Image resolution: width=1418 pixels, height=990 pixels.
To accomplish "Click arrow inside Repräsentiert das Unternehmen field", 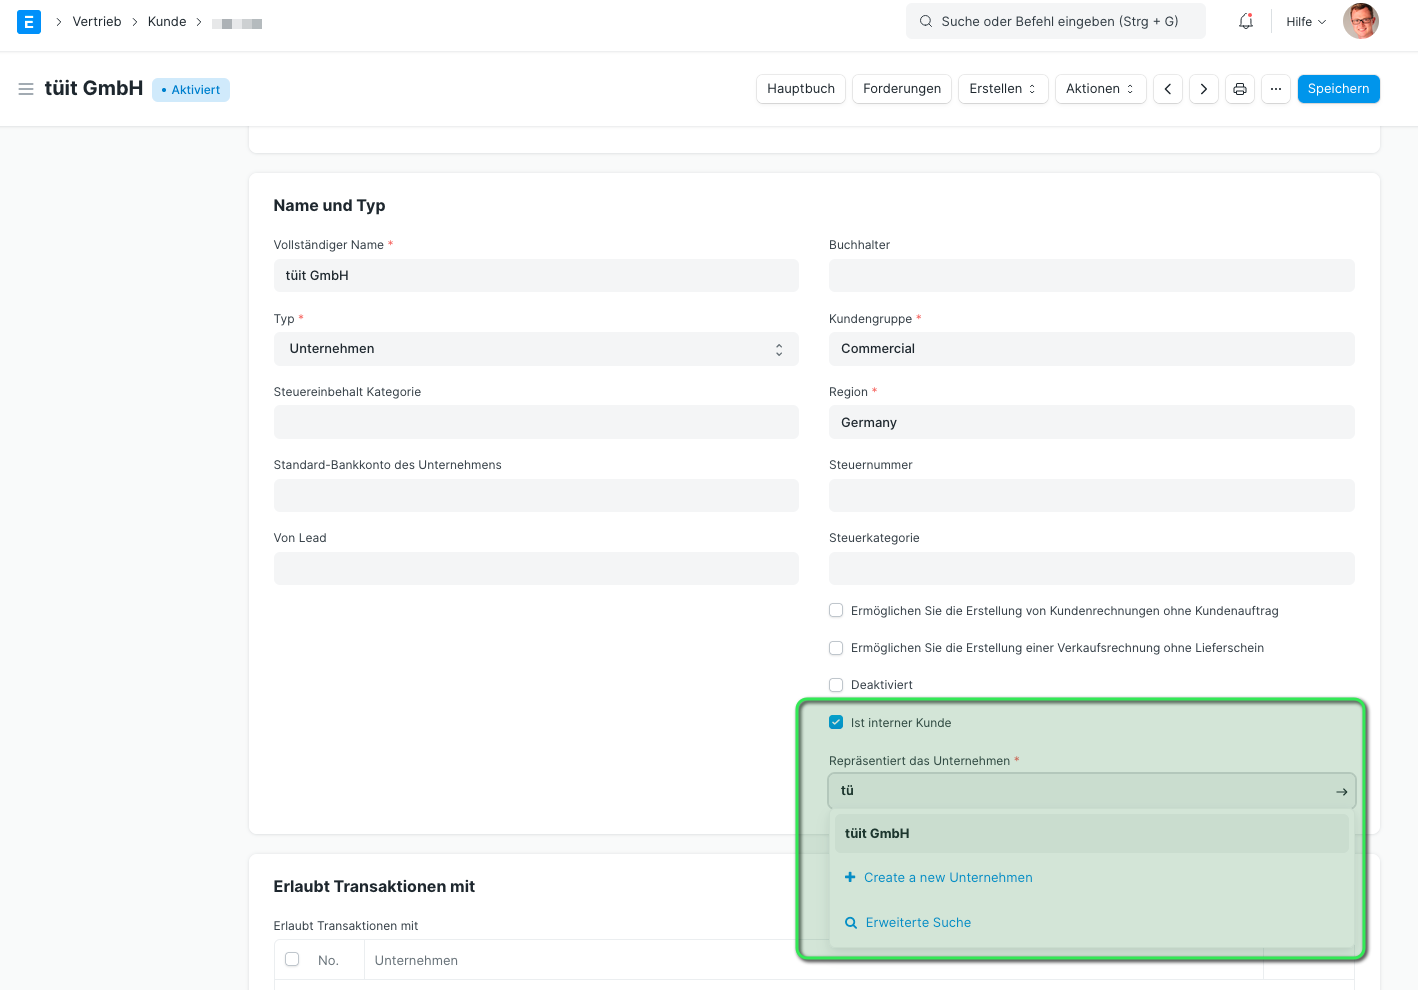I will [1342, 791].
